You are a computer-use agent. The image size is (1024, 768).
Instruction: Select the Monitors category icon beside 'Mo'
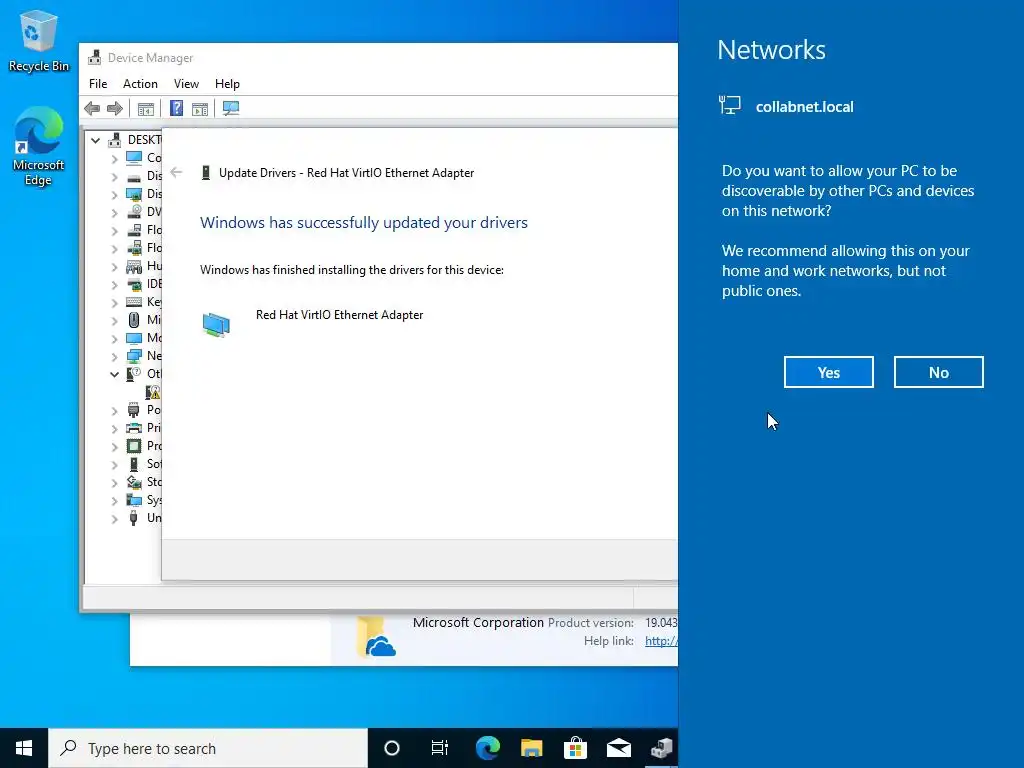134,338
